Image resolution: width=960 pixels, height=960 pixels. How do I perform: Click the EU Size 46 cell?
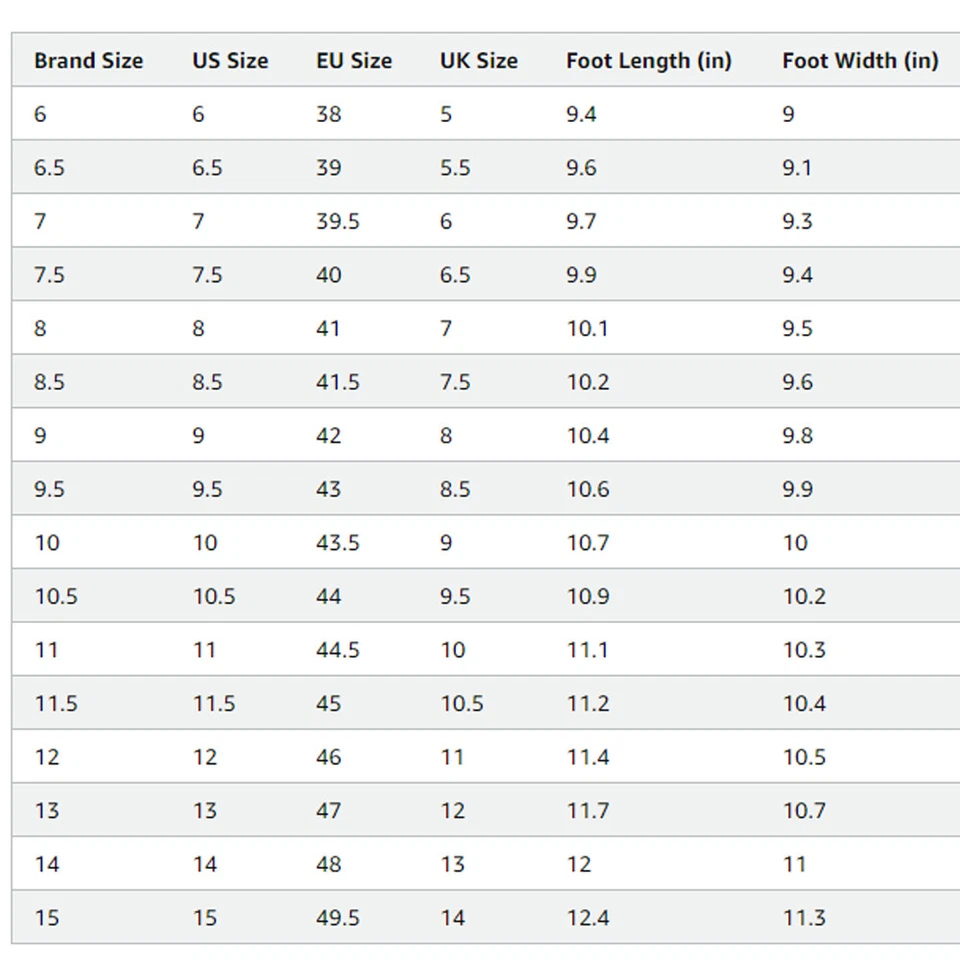pyautogui.click(x=329, y=757)
